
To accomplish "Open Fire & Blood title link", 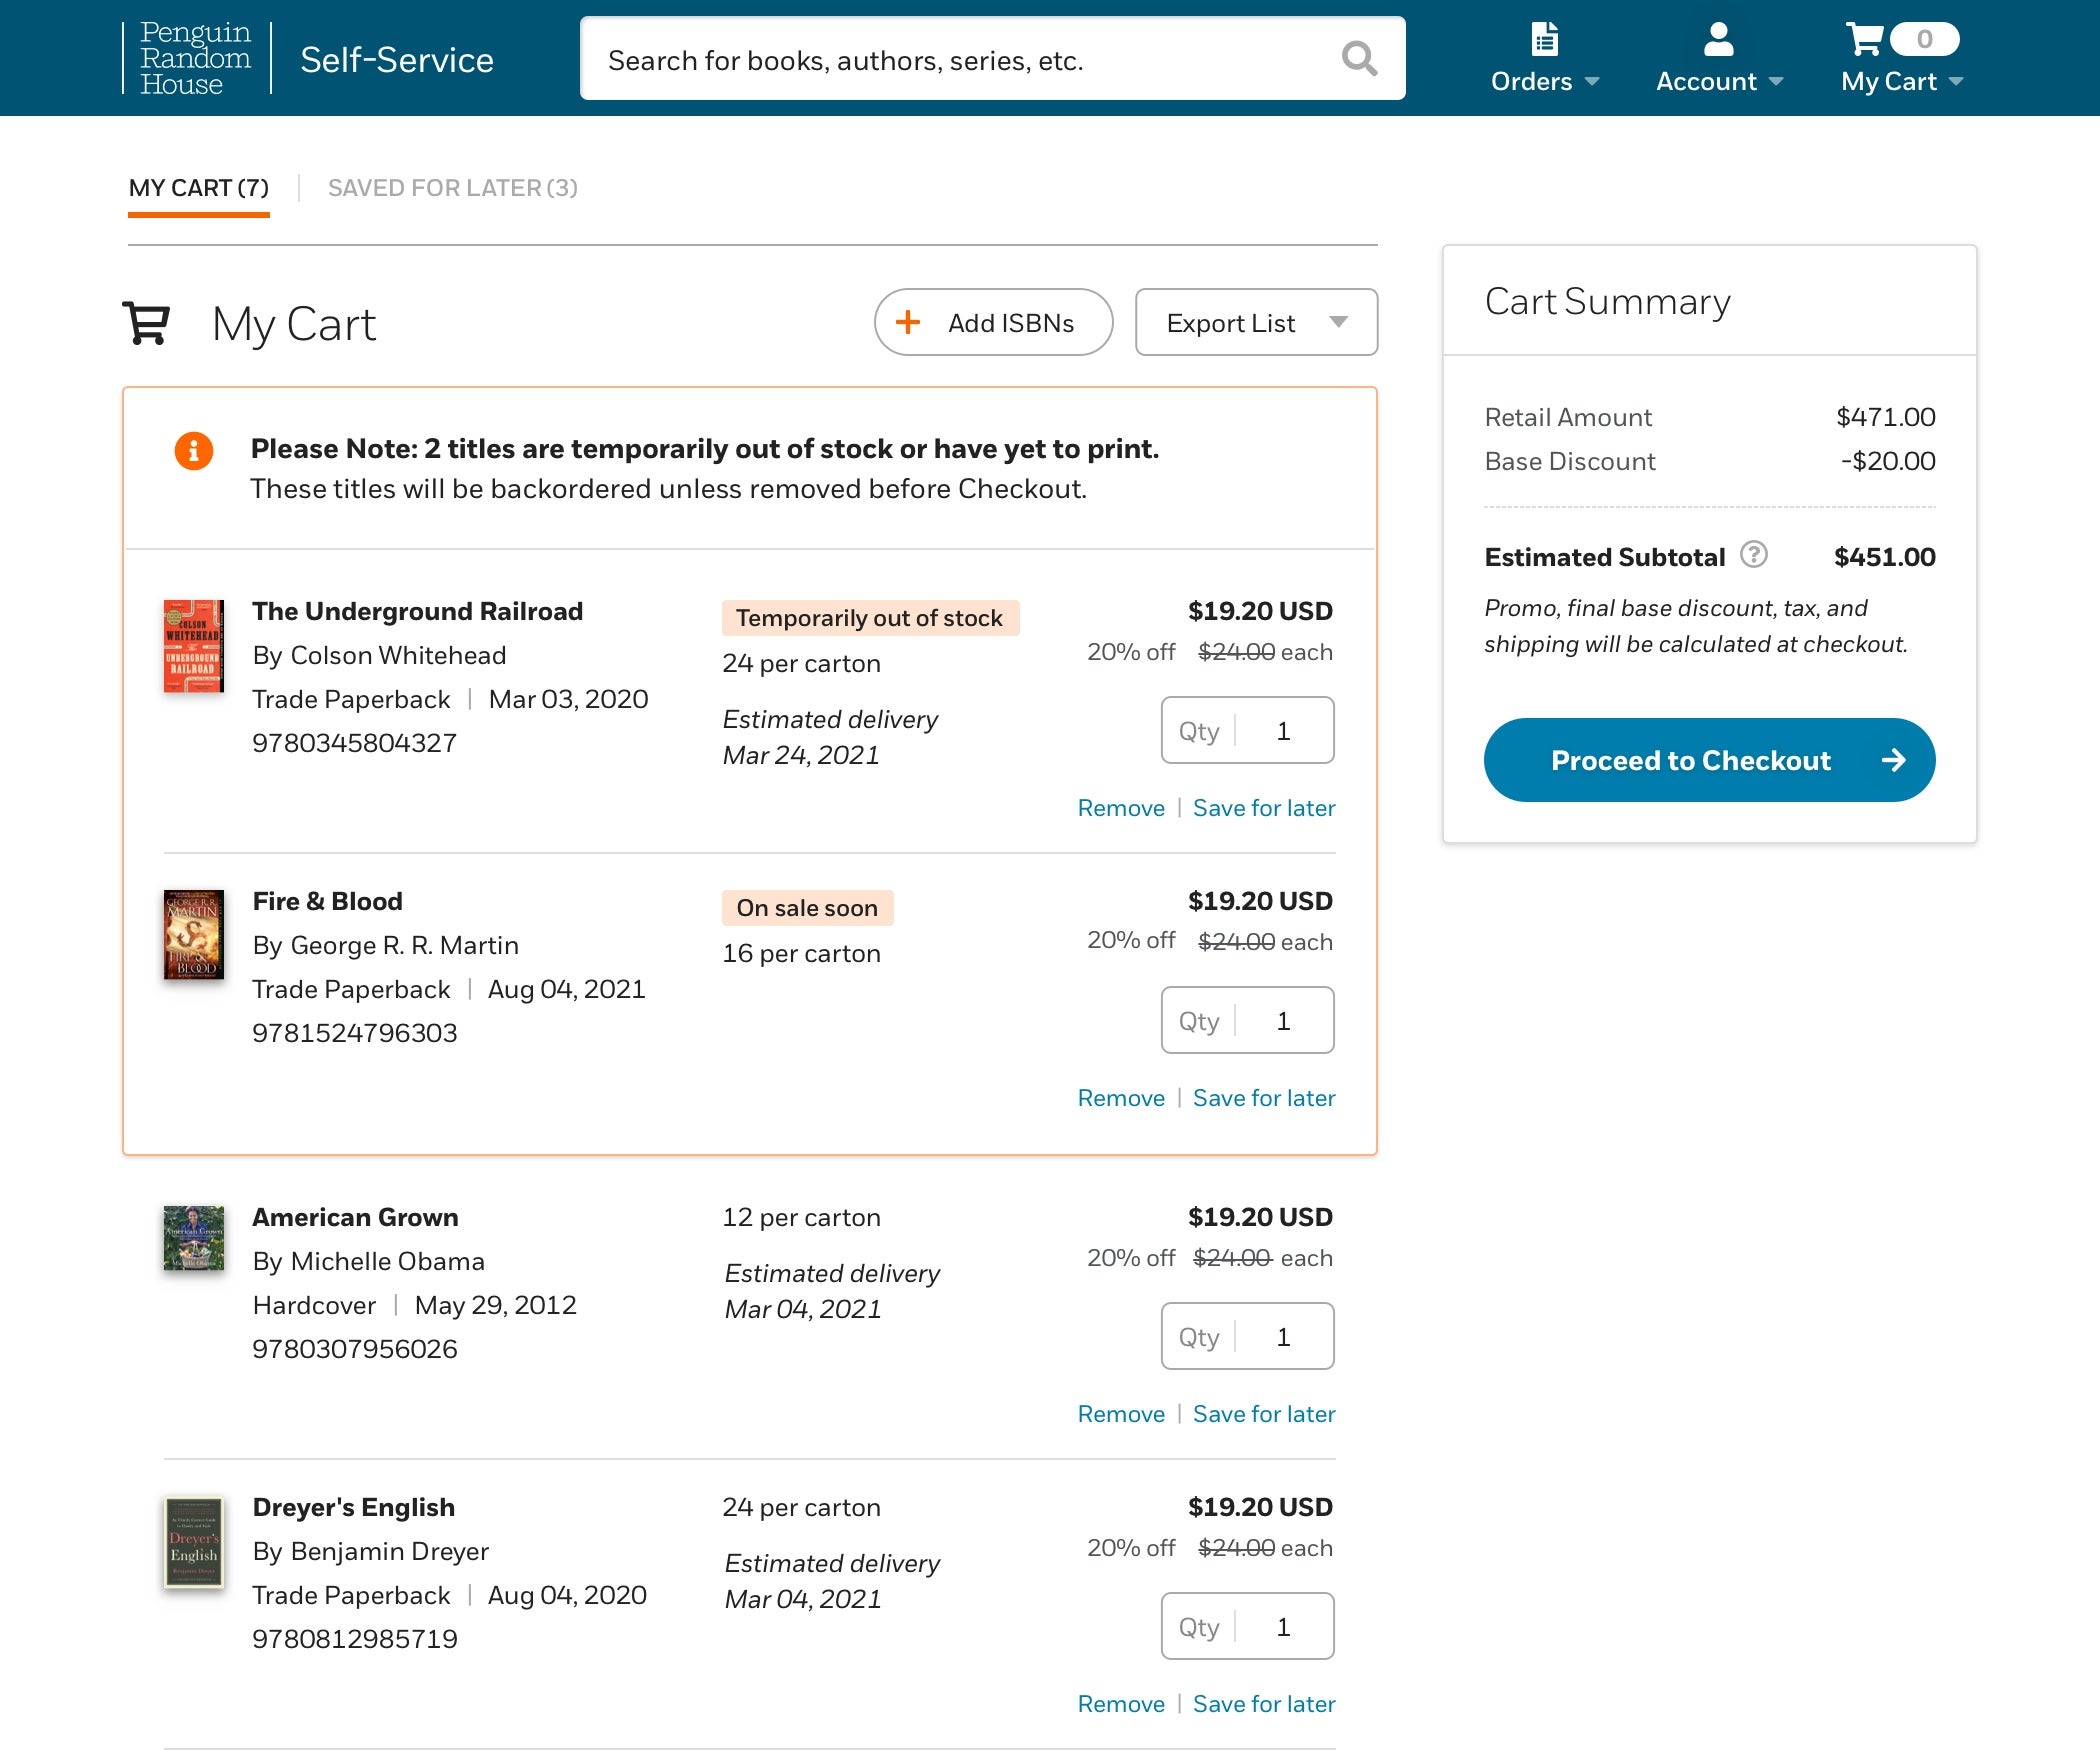I will (x=327, y=901).
